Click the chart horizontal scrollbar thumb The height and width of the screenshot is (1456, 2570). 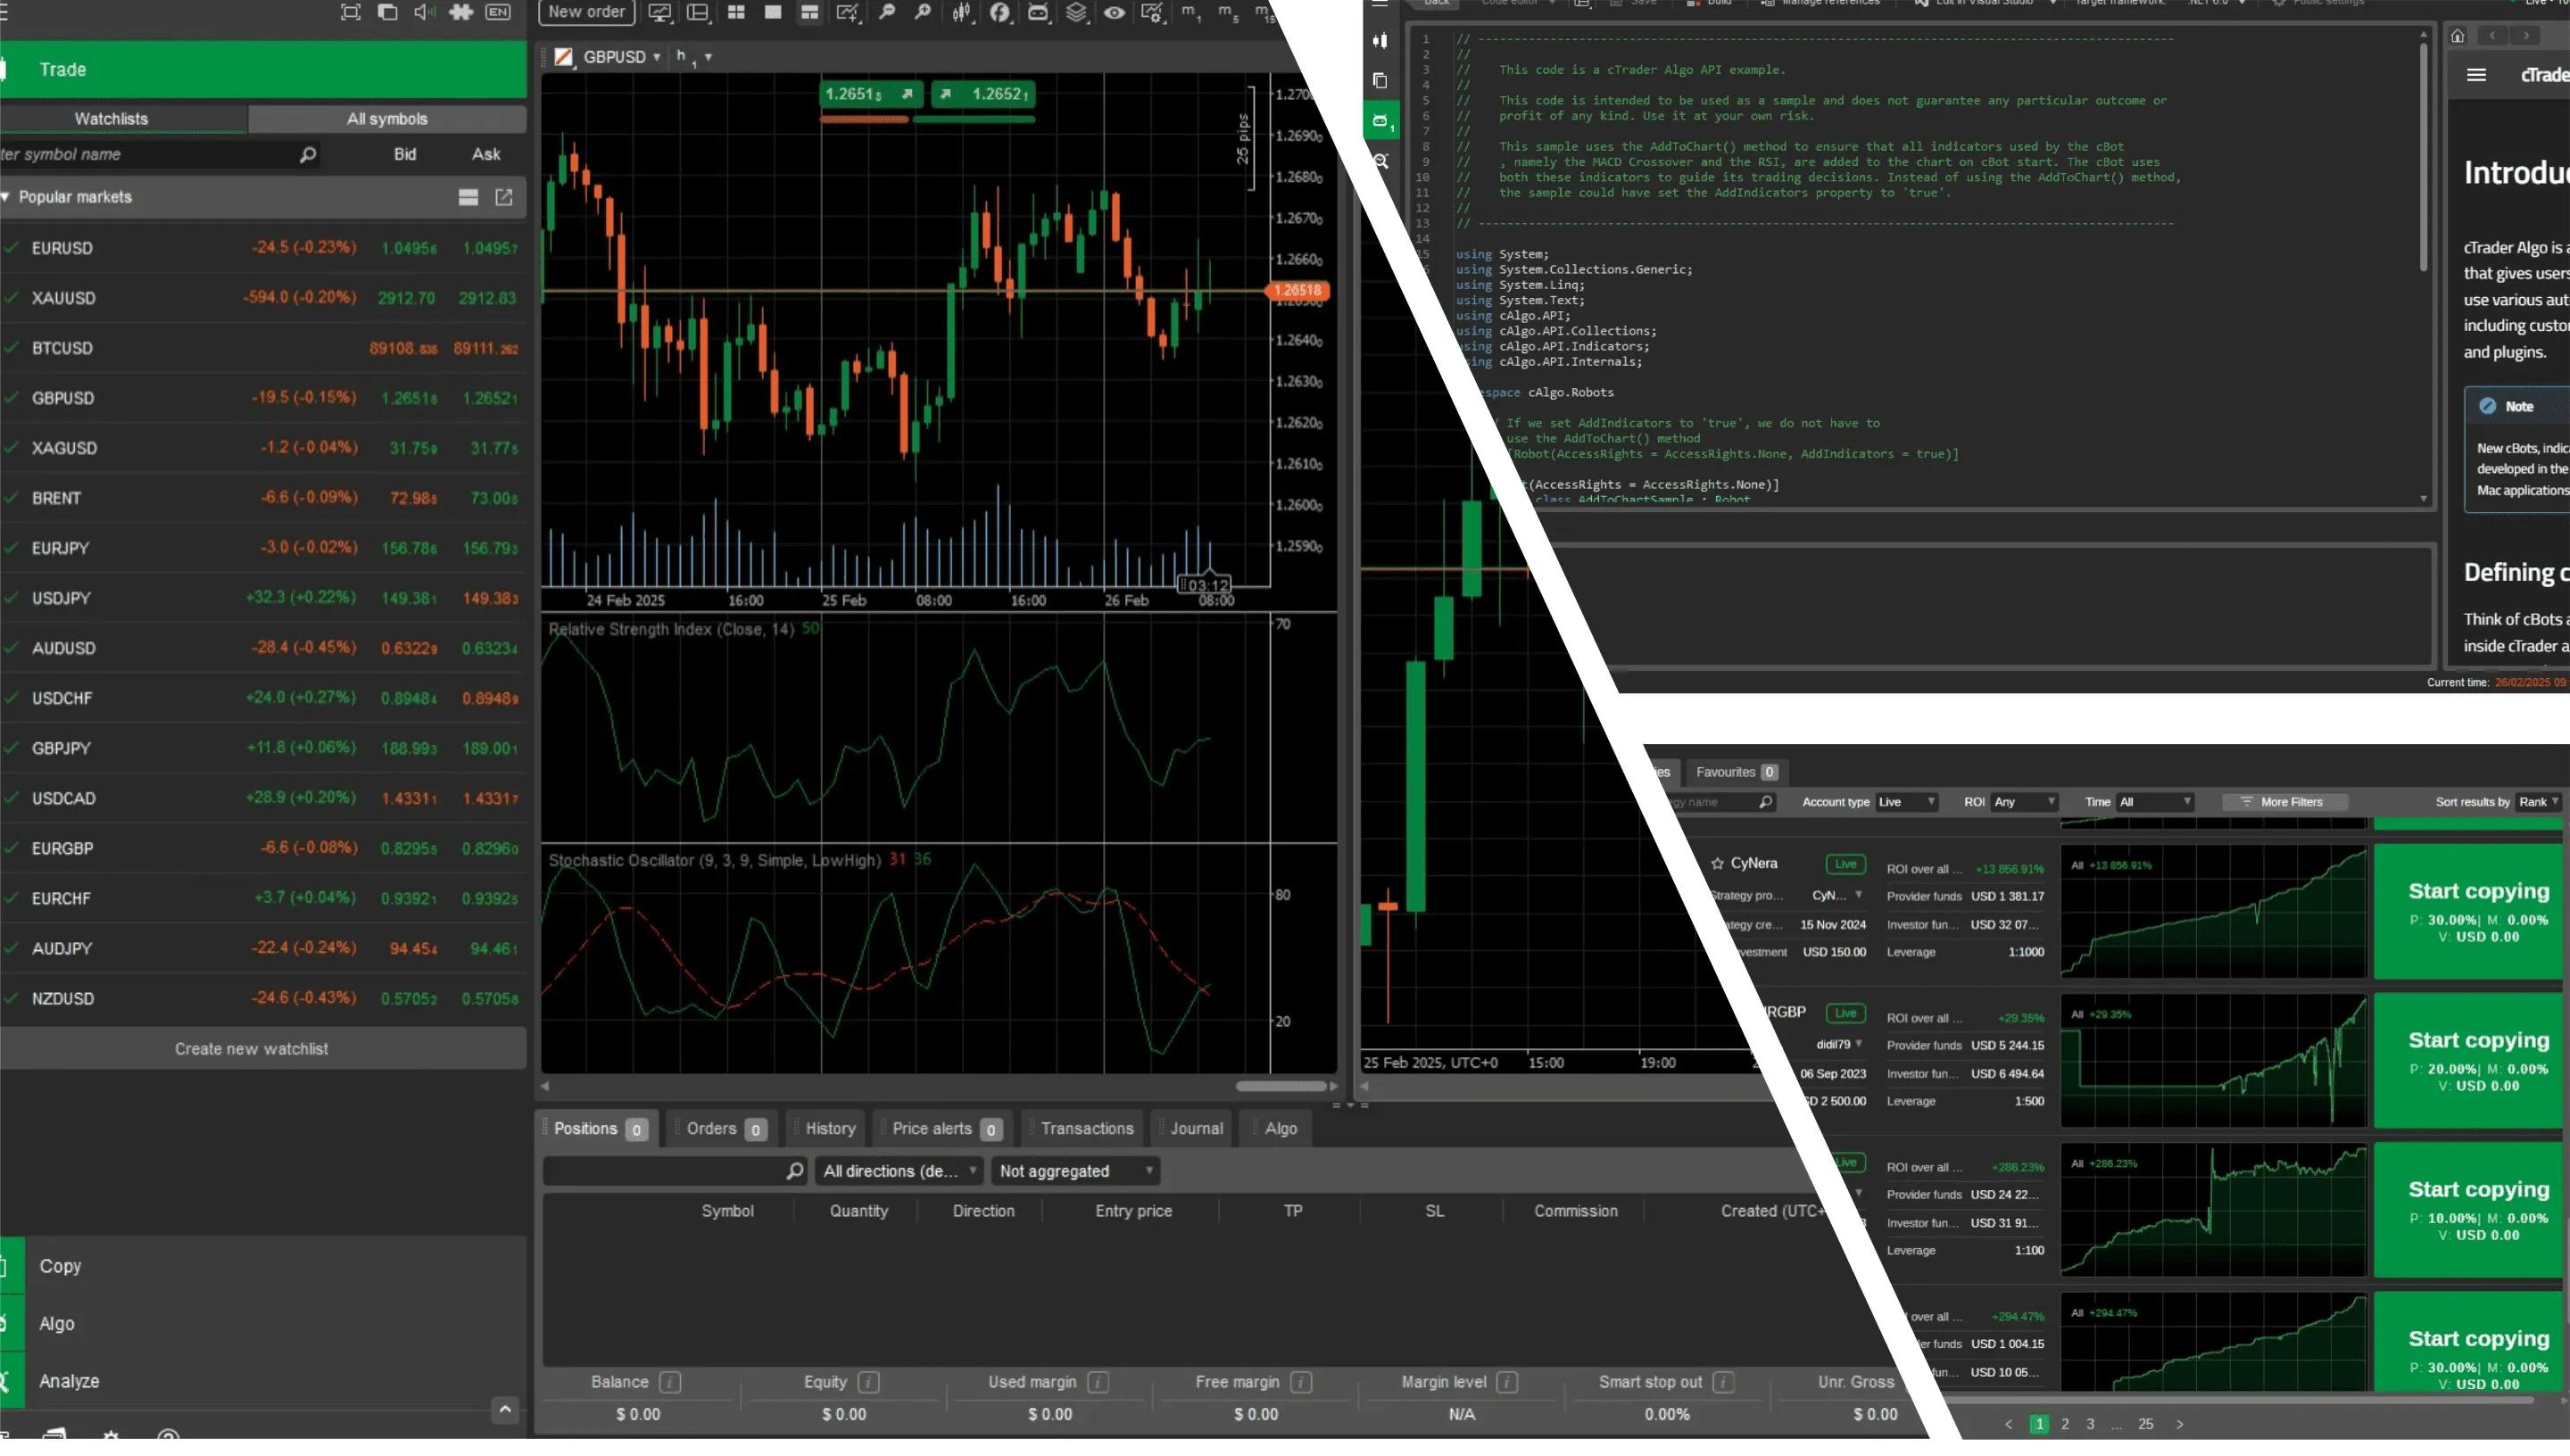point(1281,1086)
